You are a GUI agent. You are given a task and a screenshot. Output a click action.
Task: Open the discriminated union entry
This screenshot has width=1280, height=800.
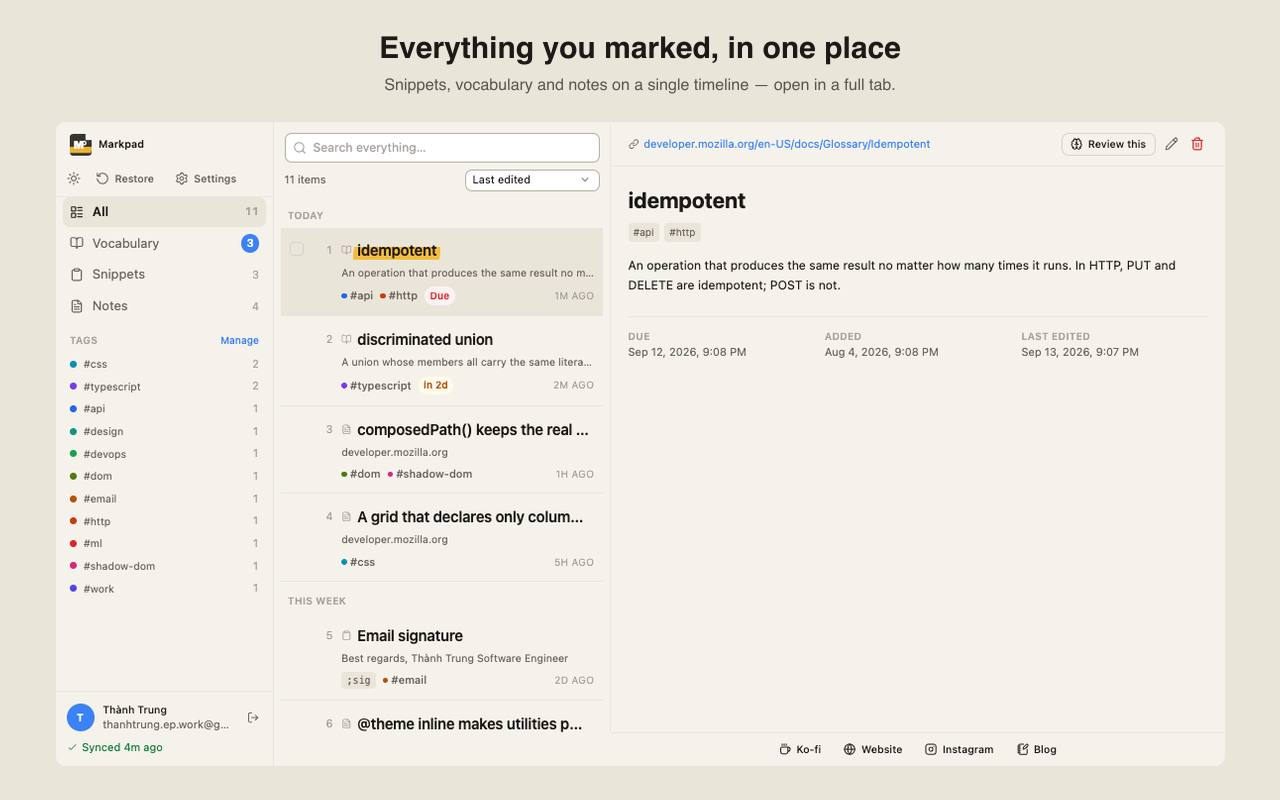pyautogui.click(x=442, y=361)
